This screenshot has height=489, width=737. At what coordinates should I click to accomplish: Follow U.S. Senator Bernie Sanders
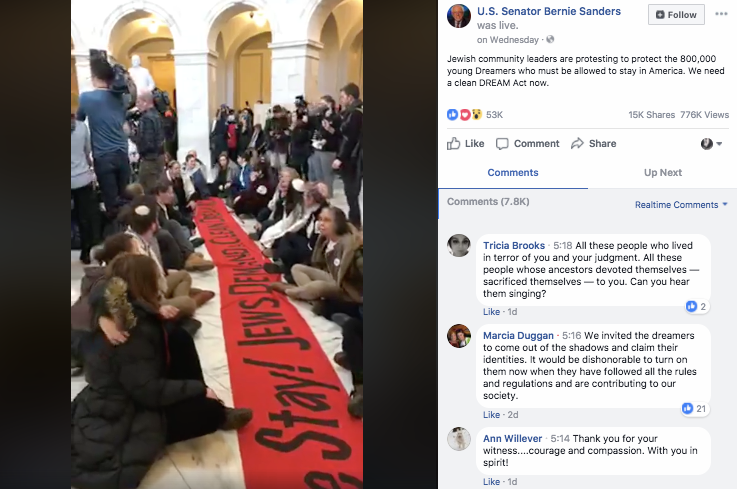click(x=676, y=15)
